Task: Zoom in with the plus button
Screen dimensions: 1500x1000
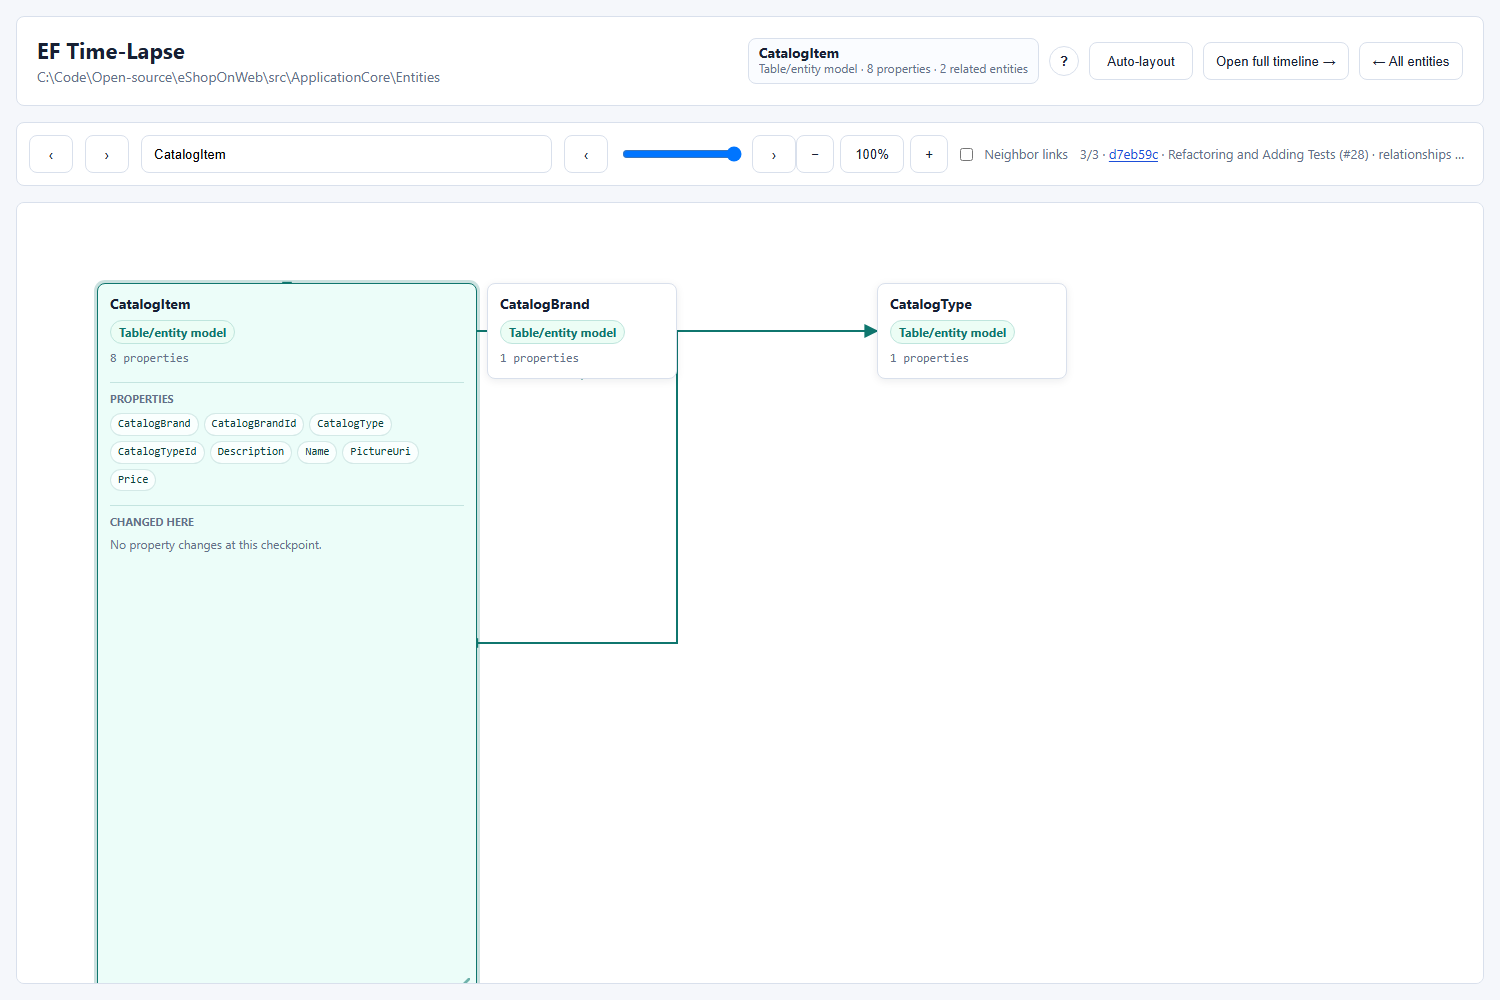Action: click(929, 154)
